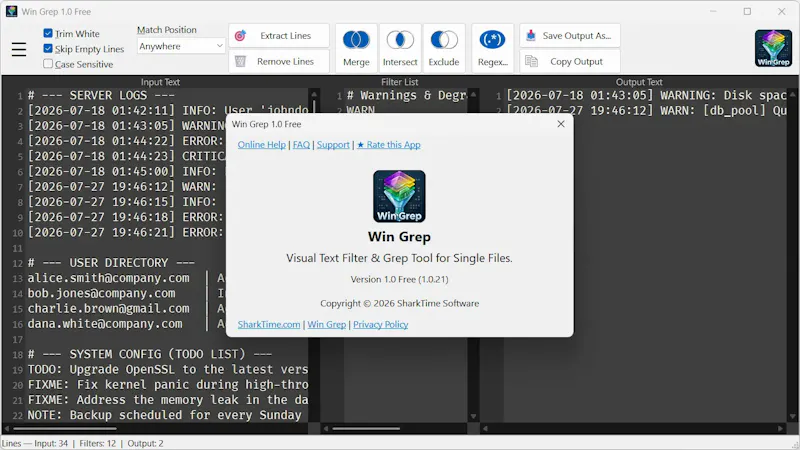Viewport: 800px width, 450px height.
Task: Click the Copy Output button
Action: 570,61
